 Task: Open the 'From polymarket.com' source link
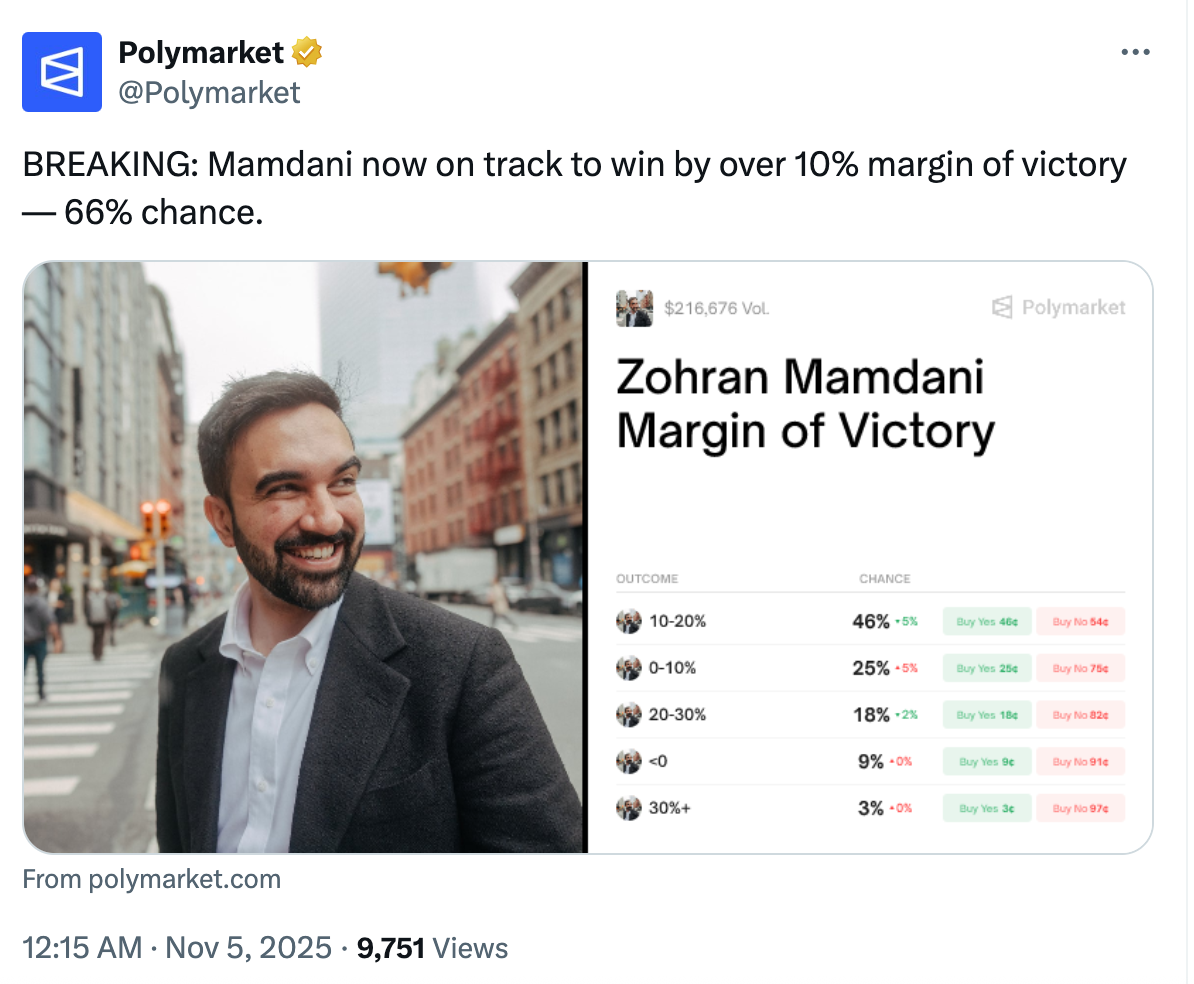click(x=152, y=880)
